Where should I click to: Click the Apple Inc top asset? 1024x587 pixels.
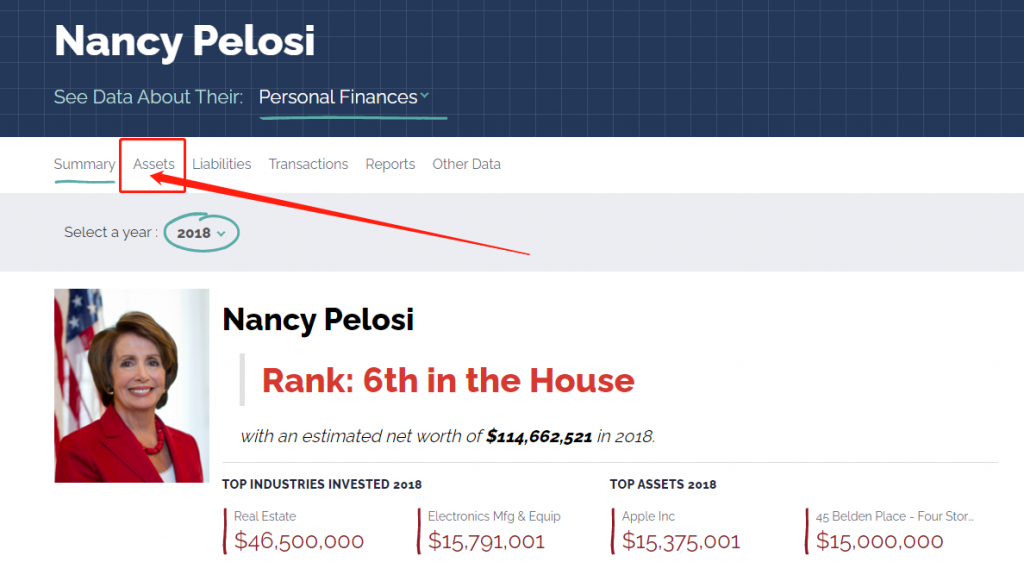pyautogui.click(x=648, y=516)
